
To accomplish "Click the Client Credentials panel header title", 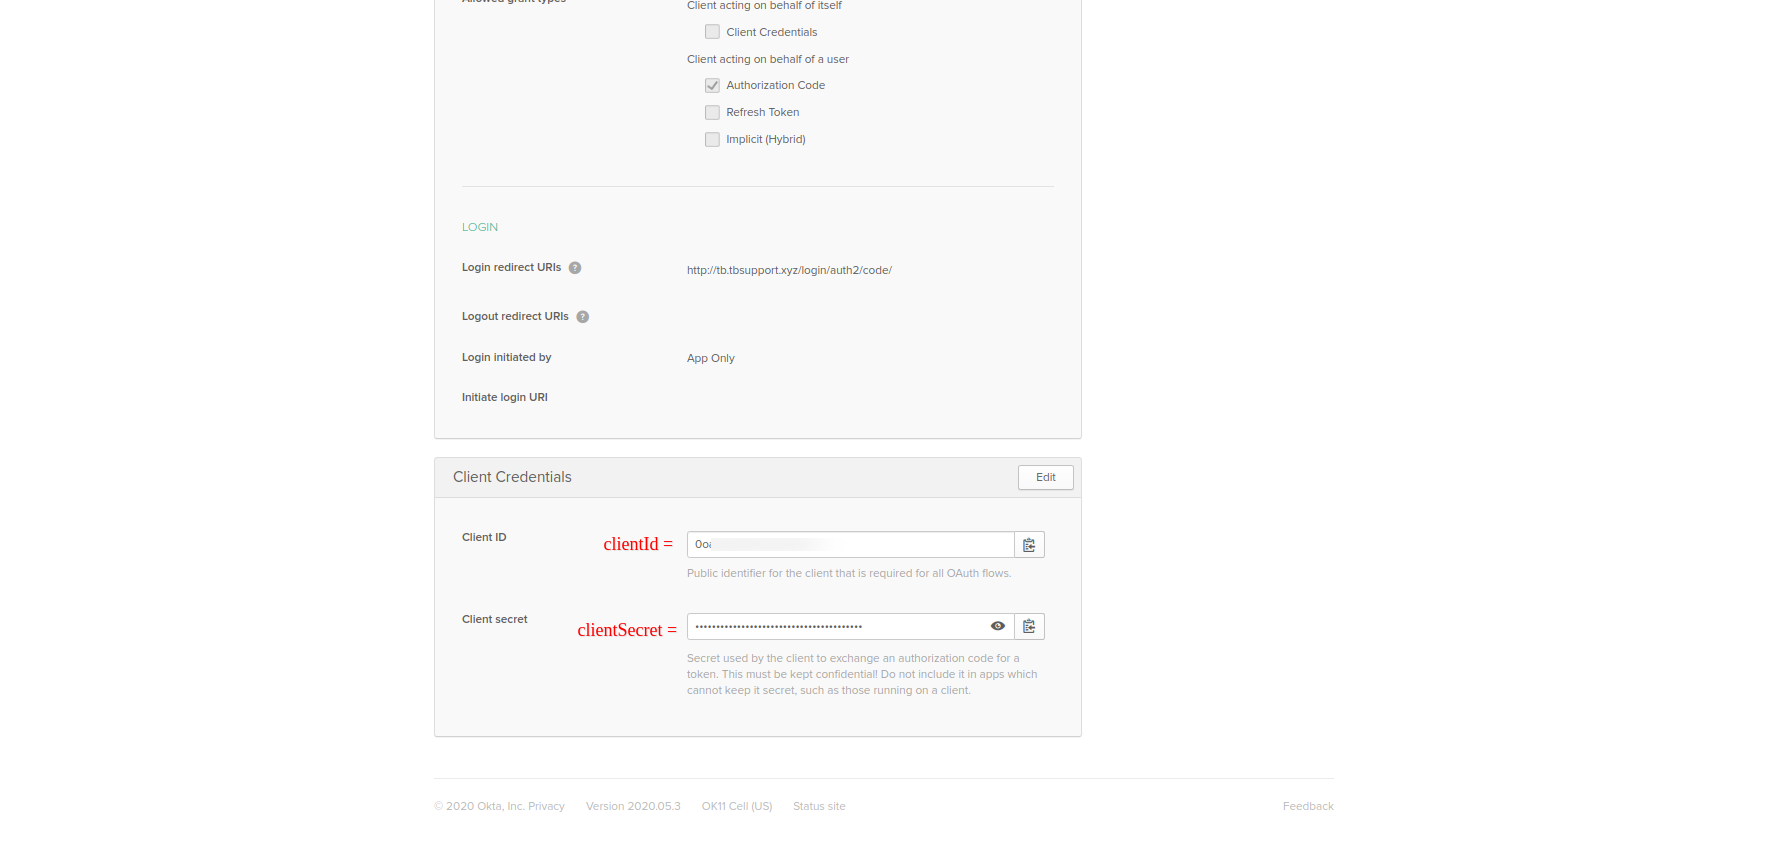I will point(512,478).
